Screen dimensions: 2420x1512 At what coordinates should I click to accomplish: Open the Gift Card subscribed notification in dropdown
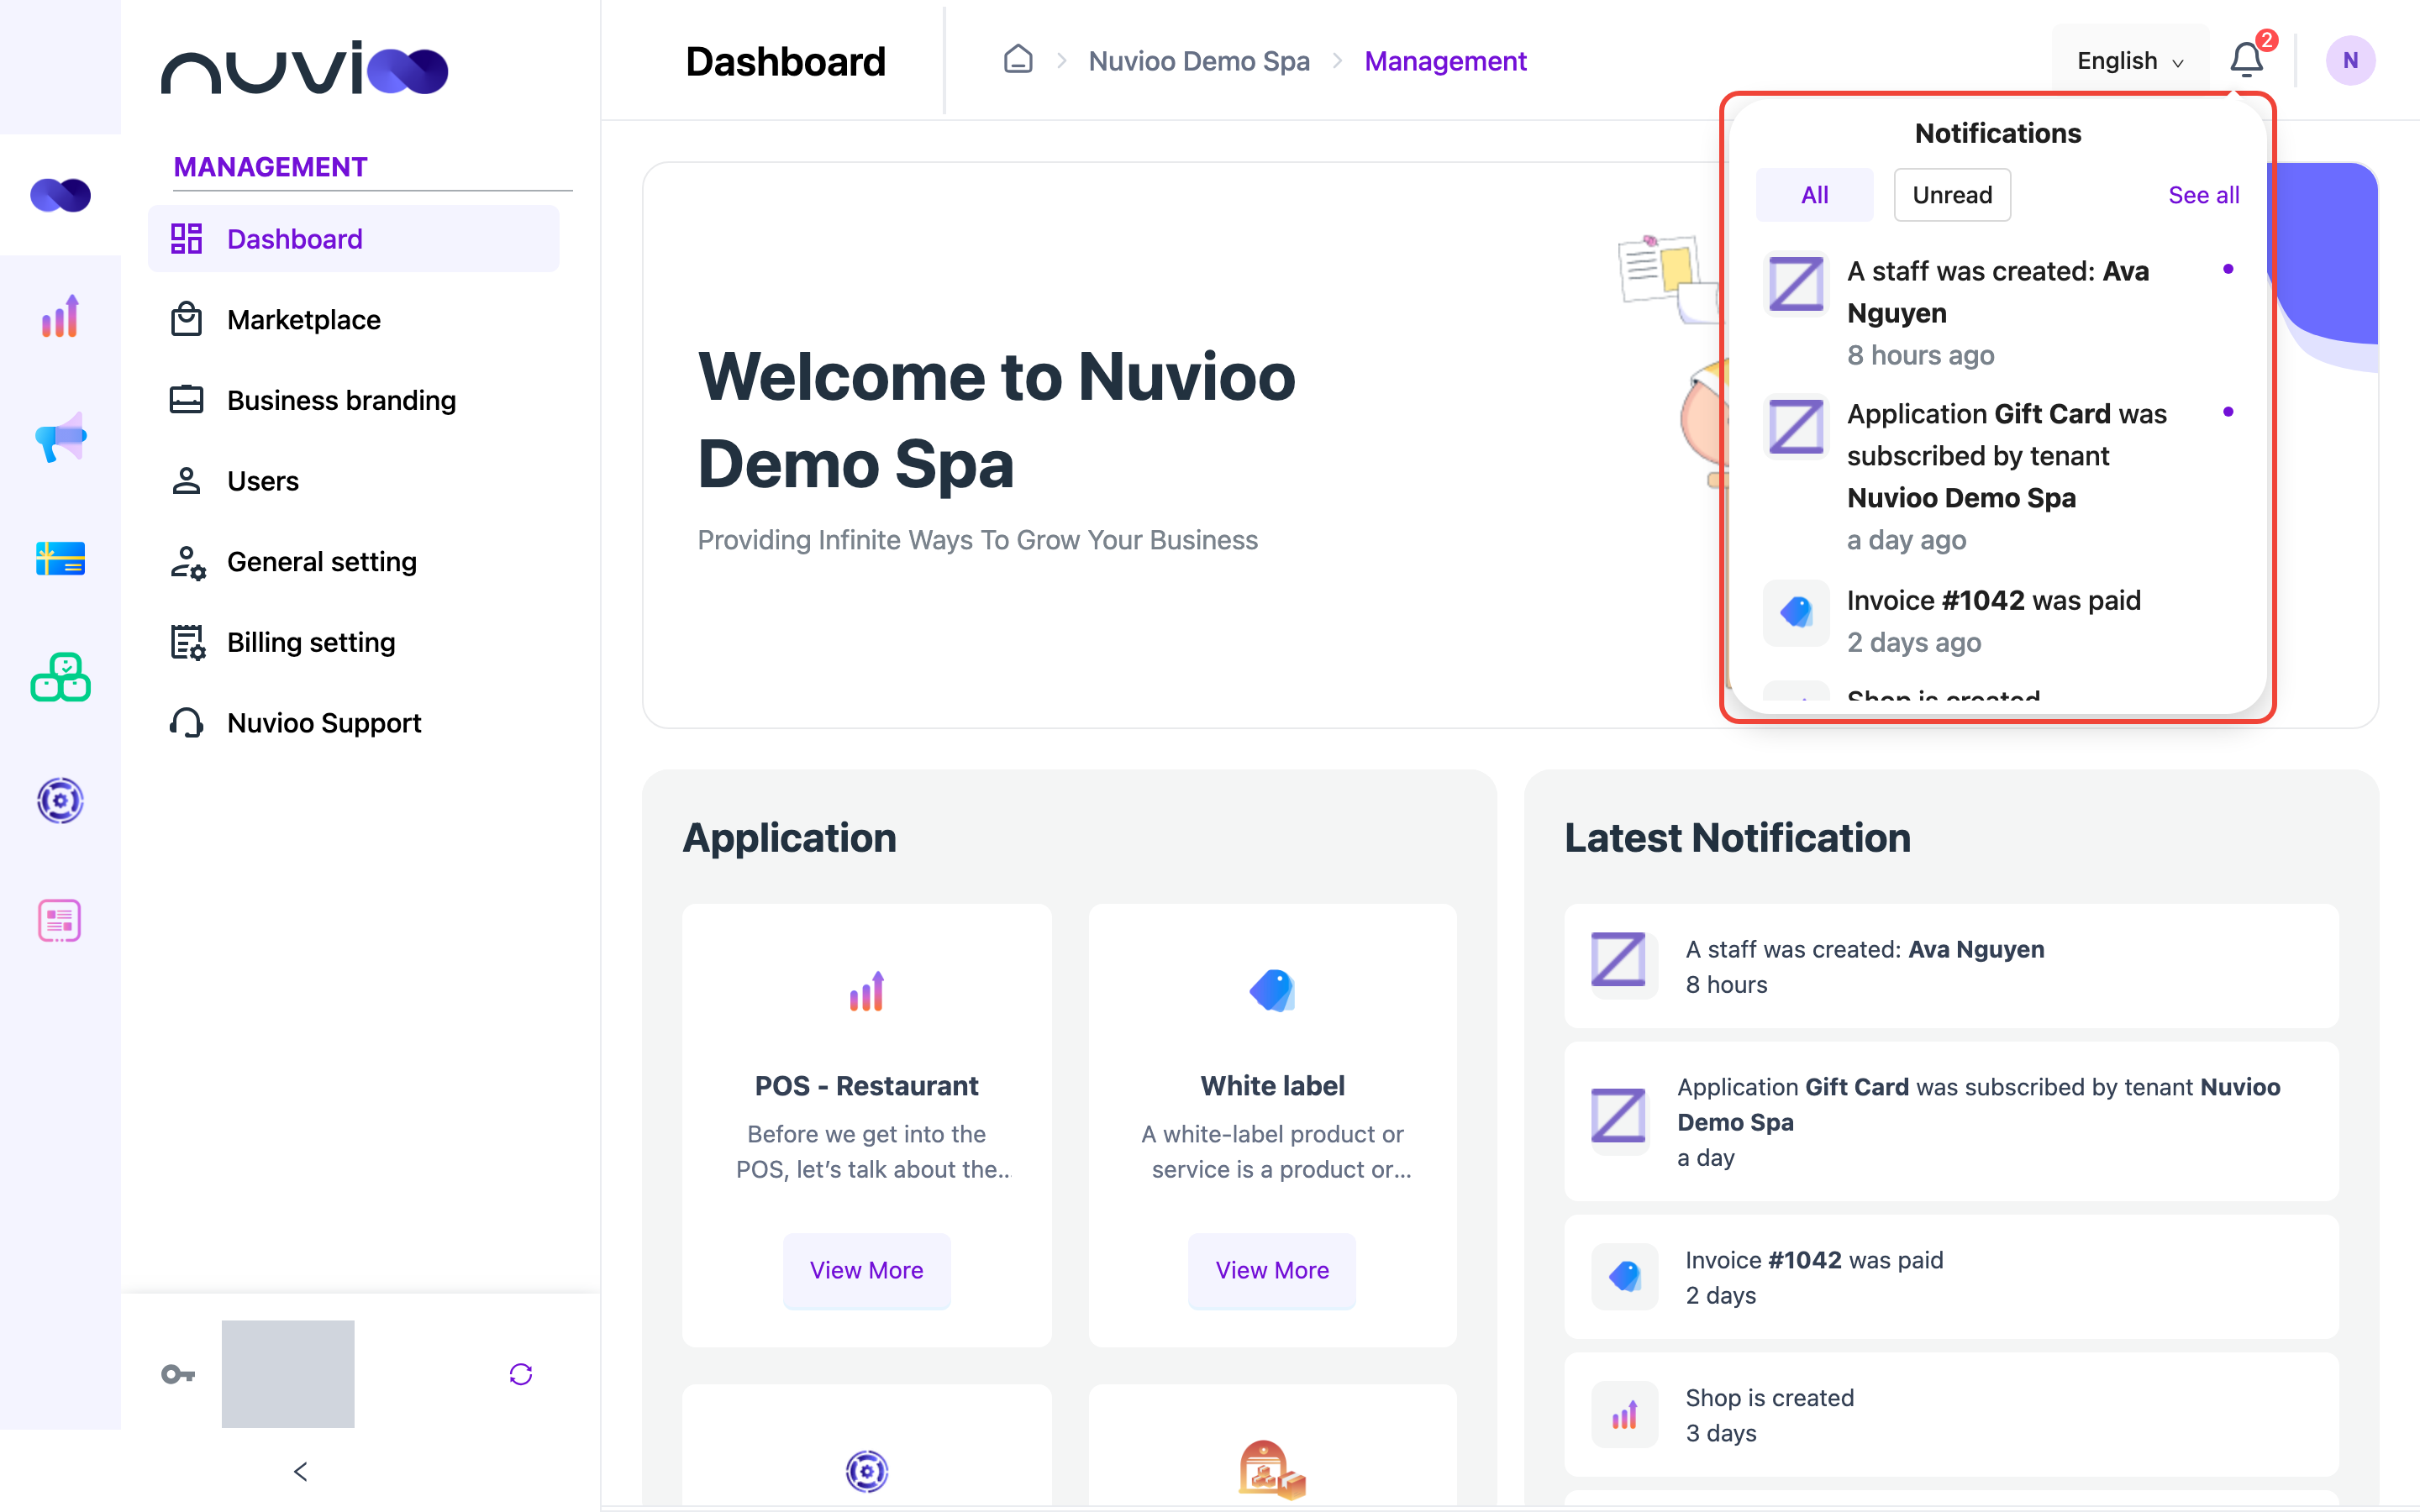point(1998,476)
